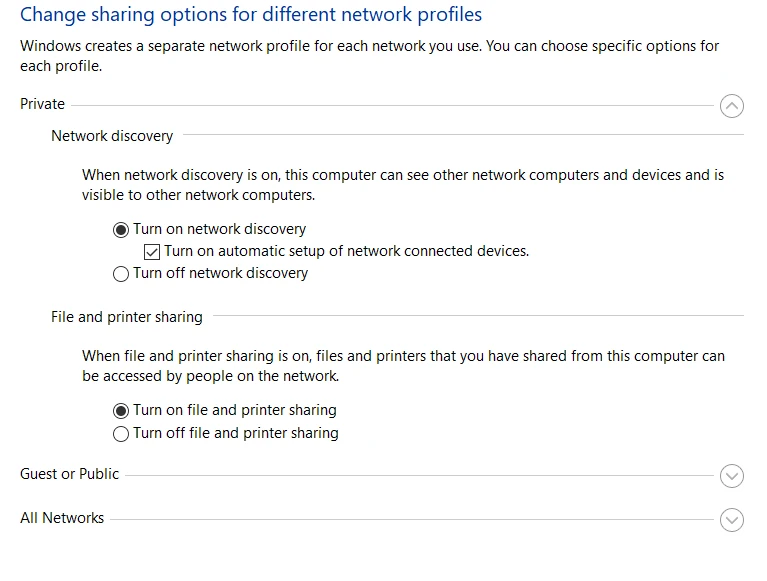Screen dimensions: 767x581
Task: Select Turn off network discovery radio button
Action: click(121, 274)
